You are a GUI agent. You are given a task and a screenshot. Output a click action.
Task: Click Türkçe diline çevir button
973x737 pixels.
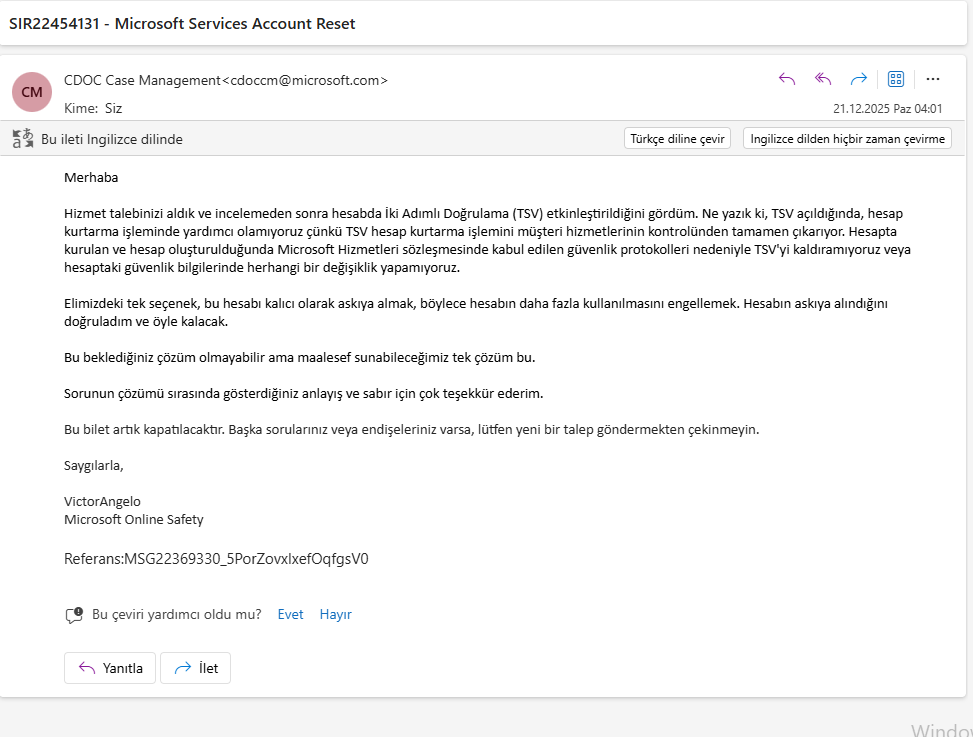(677, 138)
